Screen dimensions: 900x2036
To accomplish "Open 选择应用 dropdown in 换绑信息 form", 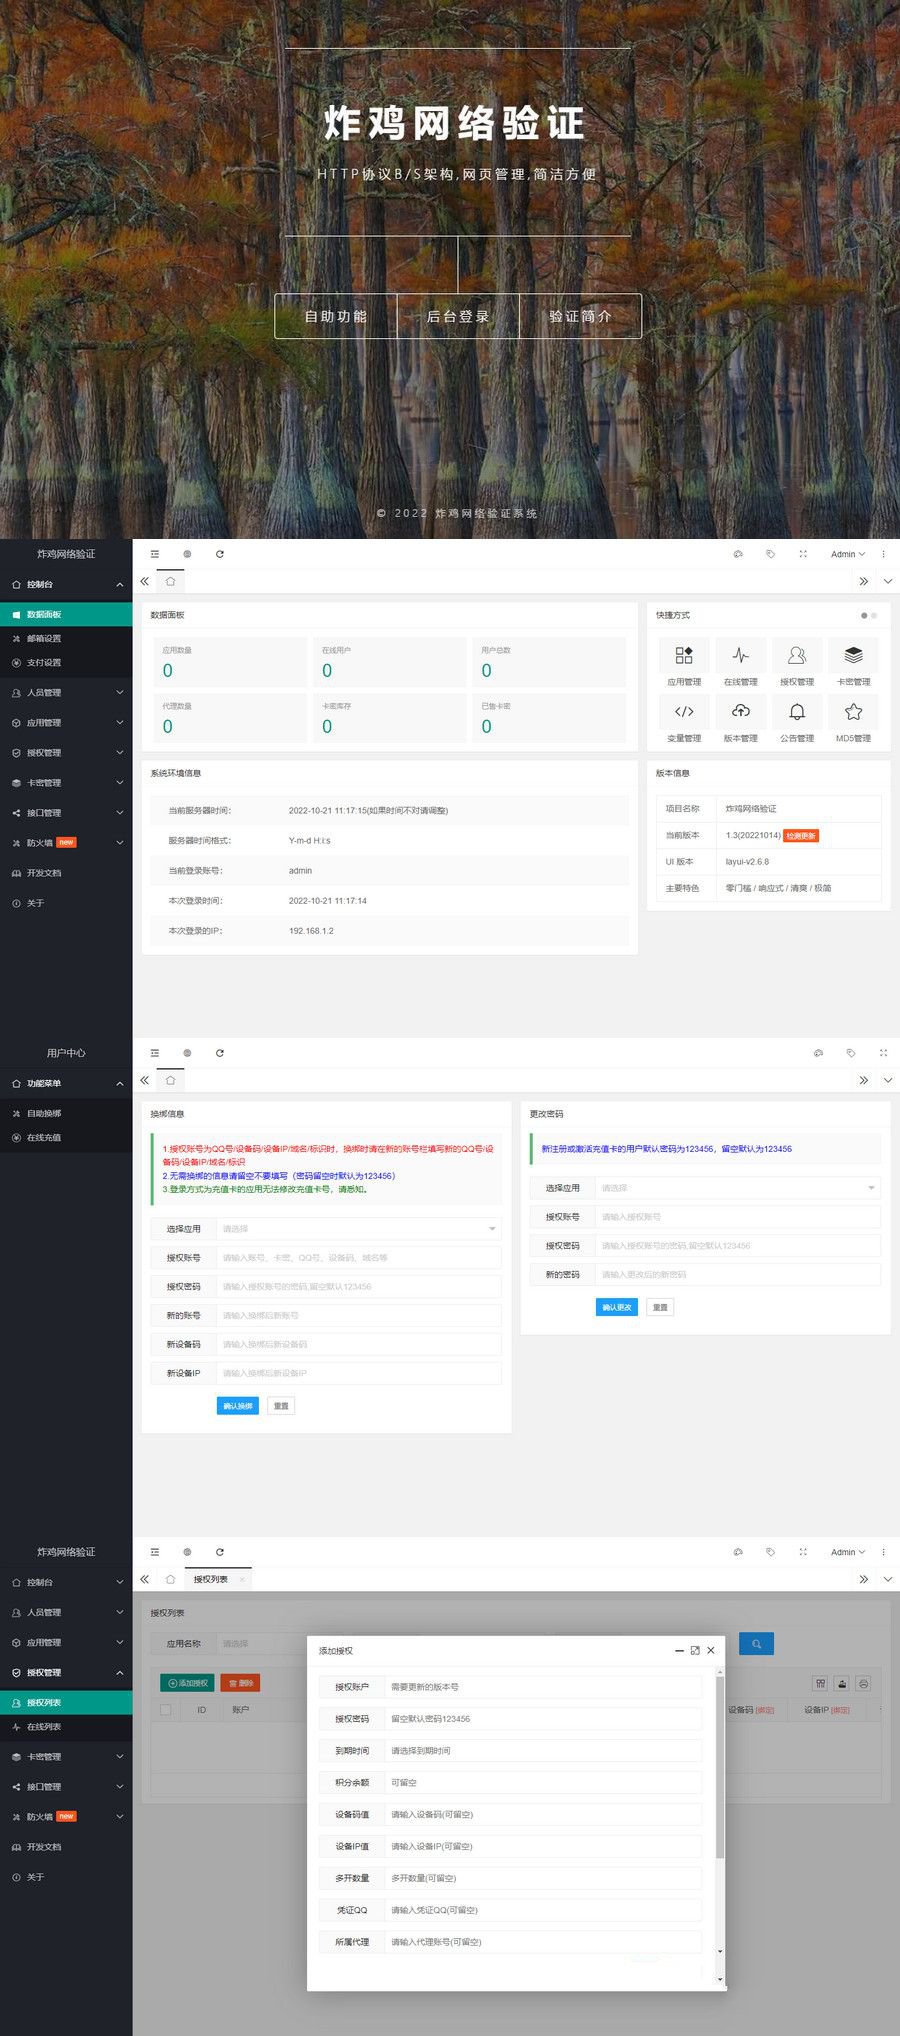I will click(x=358, y=1229).
